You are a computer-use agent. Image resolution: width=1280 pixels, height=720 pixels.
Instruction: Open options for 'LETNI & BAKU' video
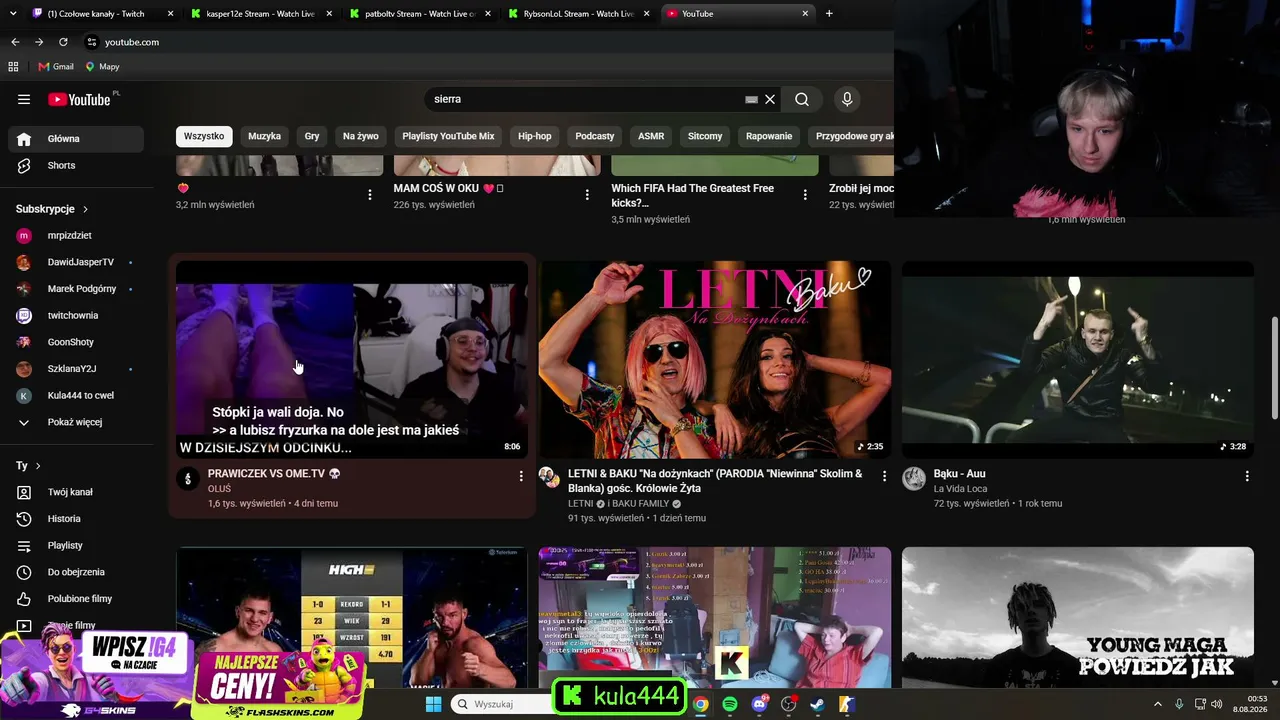point(884,477)
